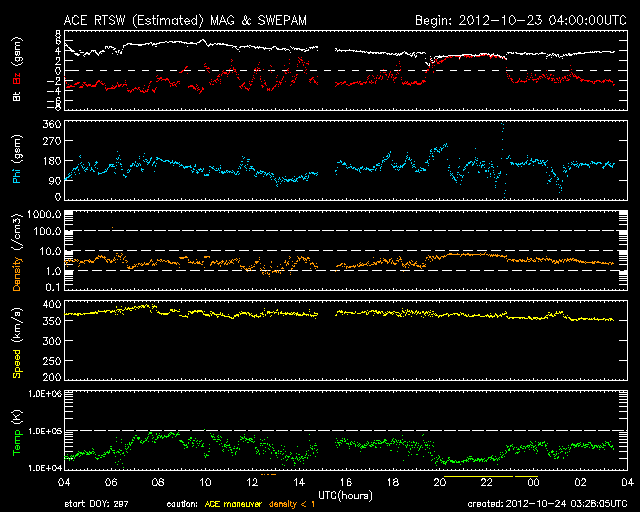
Task: Click the 'start DOY: 297' footer text
Action: [x=97, y=503]
